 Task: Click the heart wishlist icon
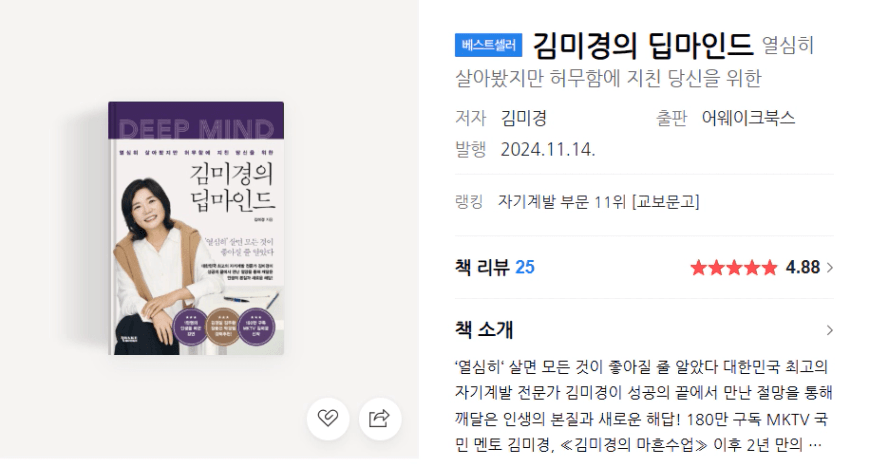click(x=328, y=419)
